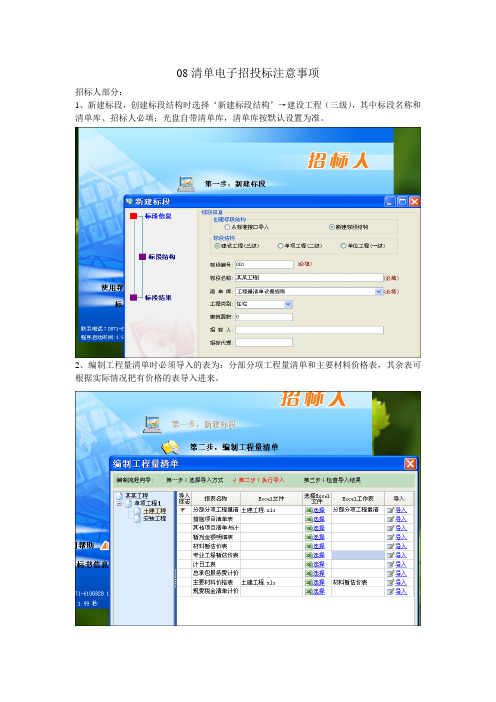
Task: Click the 招标人 input field
Action: click(309, 330)
